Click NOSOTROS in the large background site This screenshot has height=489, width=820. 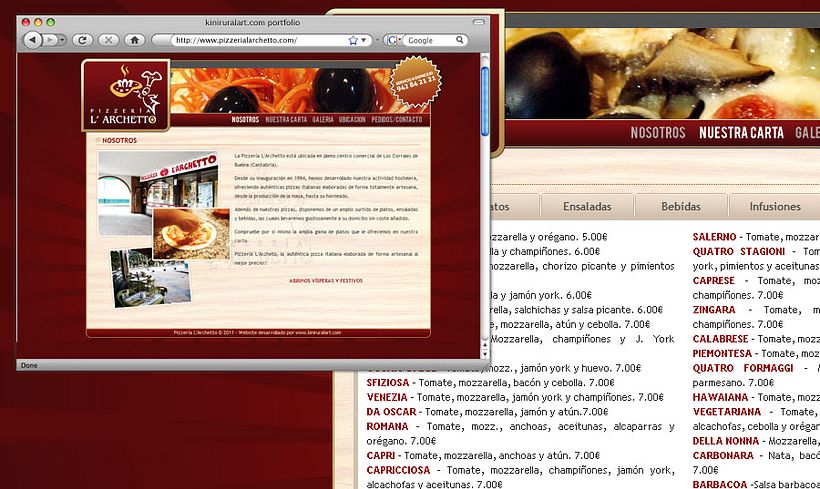pos(658,133)
